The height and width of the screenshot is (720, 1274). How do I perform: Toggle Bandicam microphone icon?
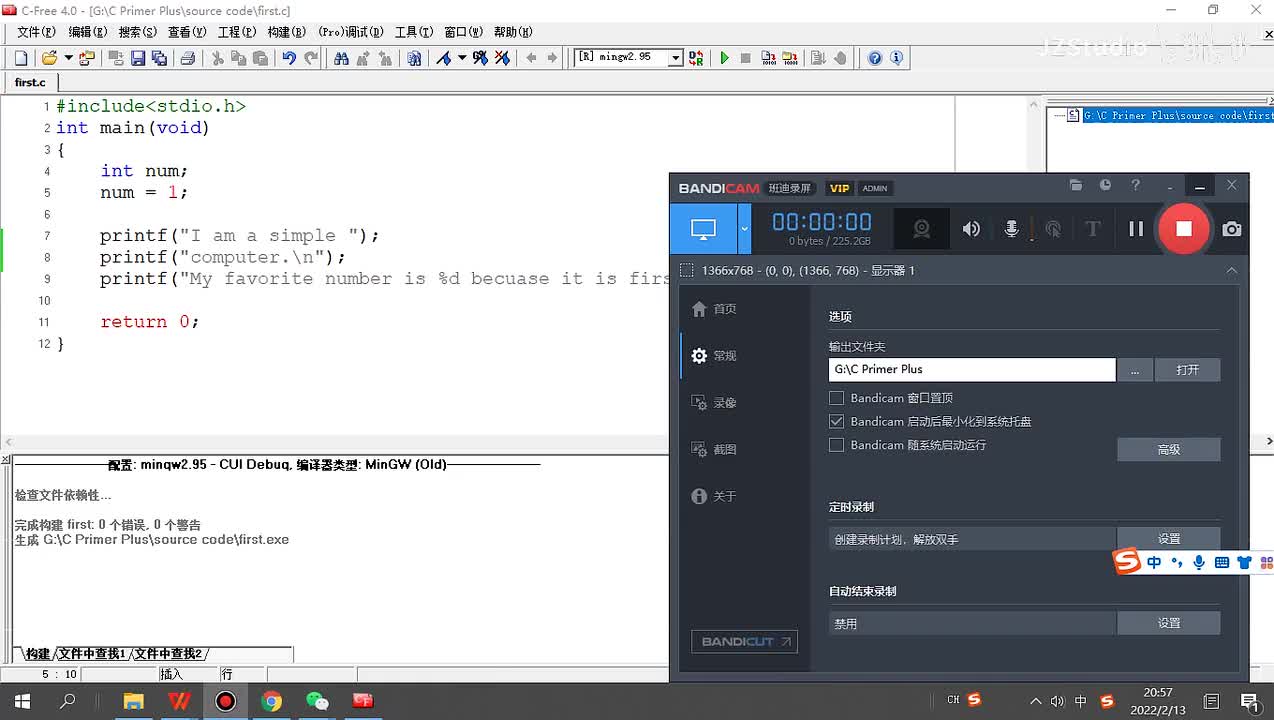pos(1012,229)
